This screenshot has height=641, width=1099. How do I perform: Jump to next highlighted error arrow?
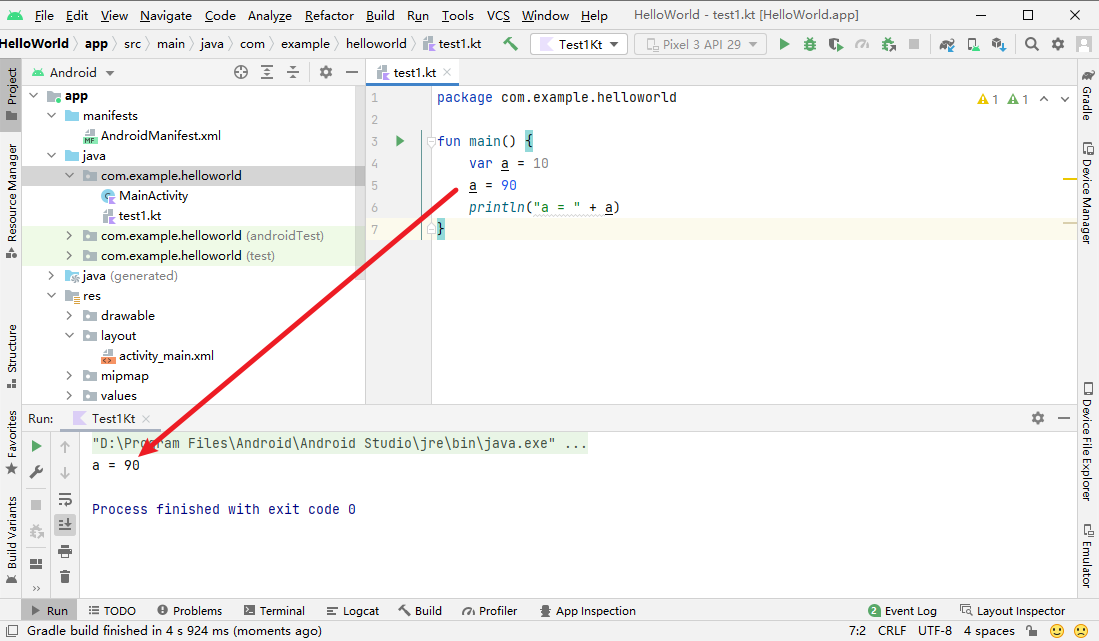pos(1065,99)
